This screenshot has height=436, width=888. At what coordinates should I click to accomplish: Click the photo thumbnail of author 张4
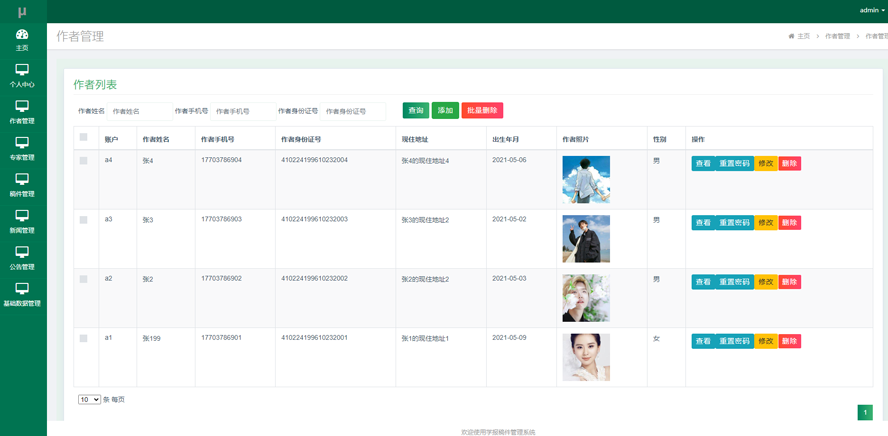coord(586,179)
